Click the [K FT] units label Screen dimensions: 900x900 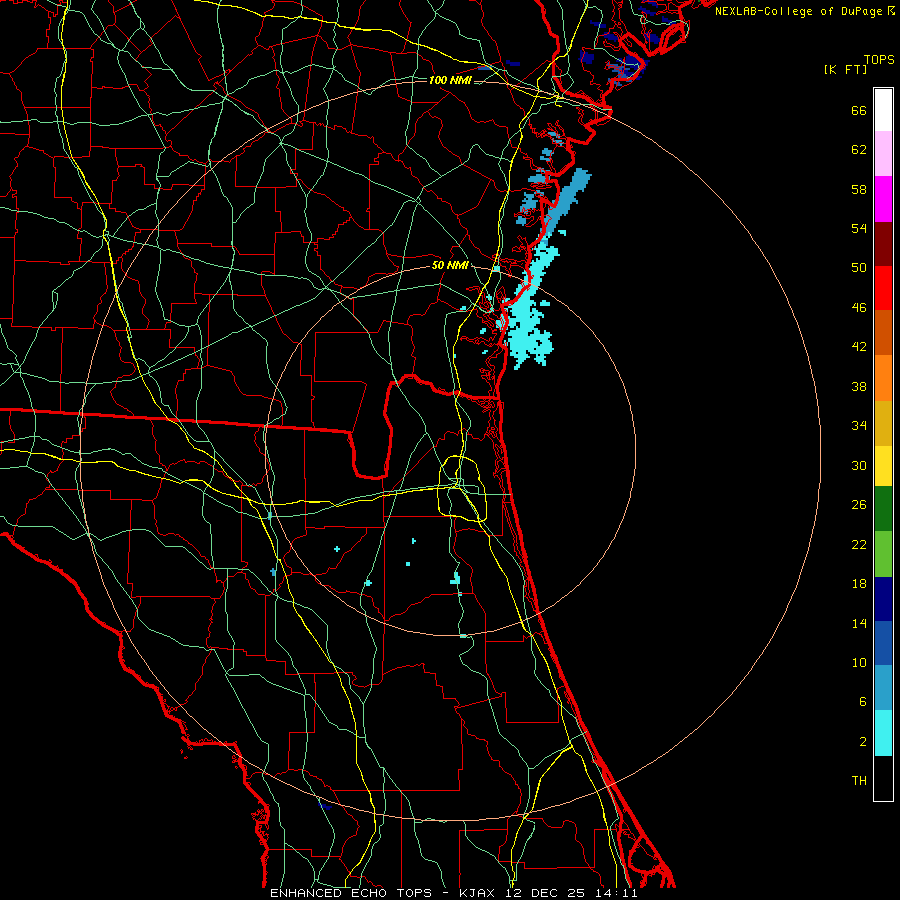point(845,70)
